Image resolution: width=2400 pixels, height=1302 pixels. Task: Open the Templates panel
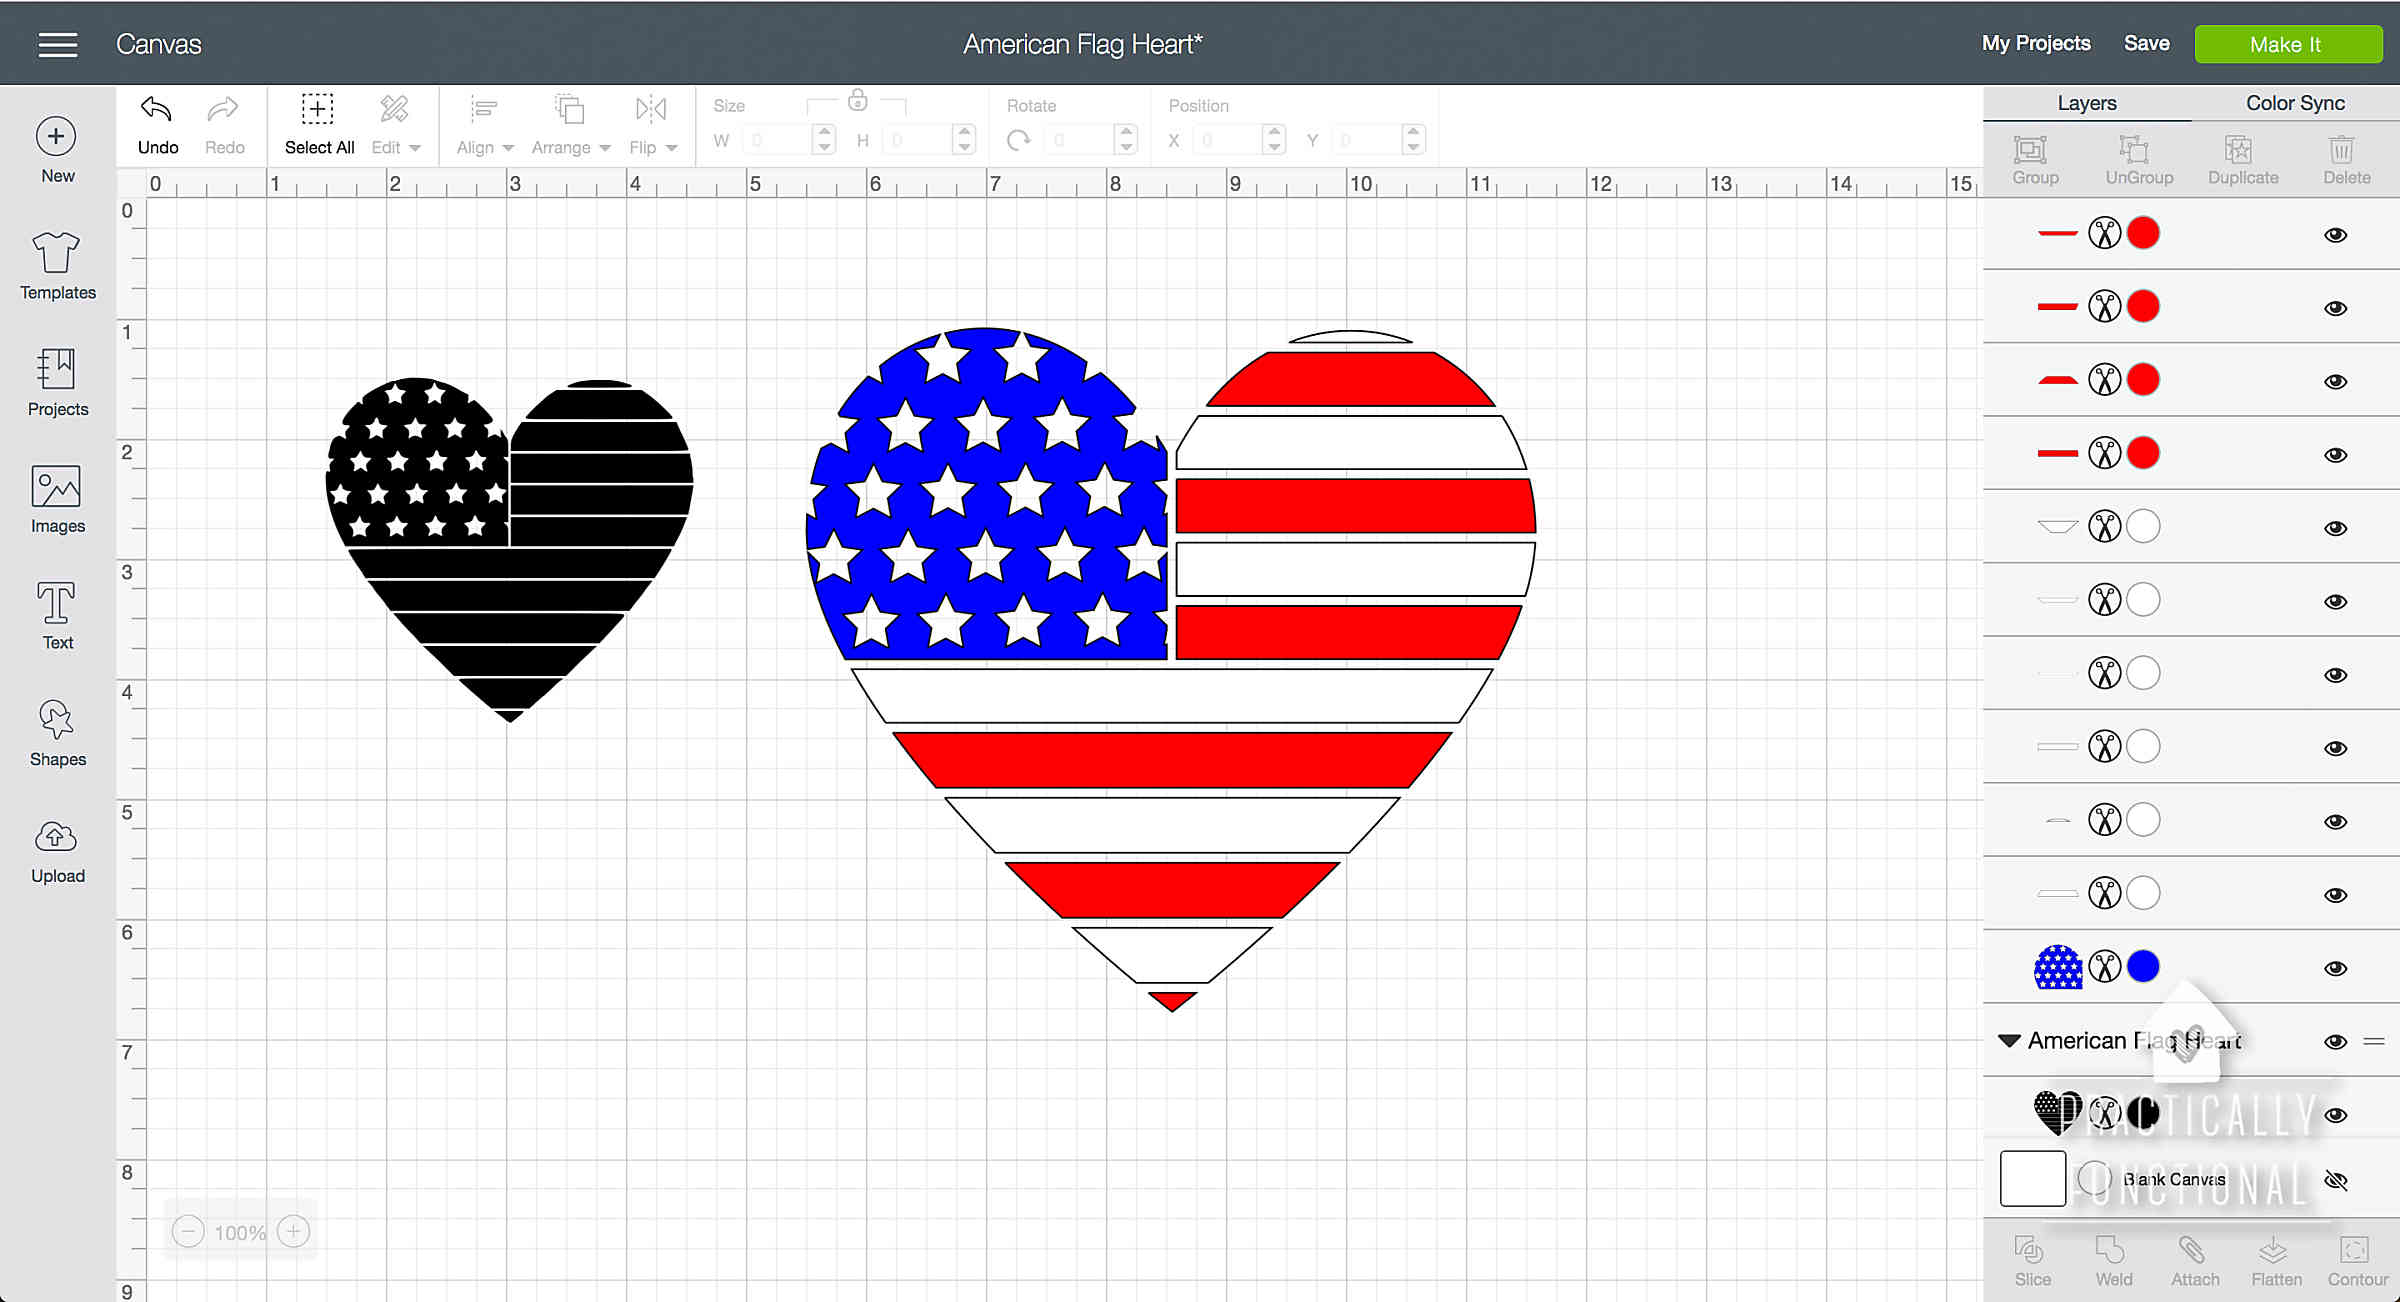(x=57, y=265)
